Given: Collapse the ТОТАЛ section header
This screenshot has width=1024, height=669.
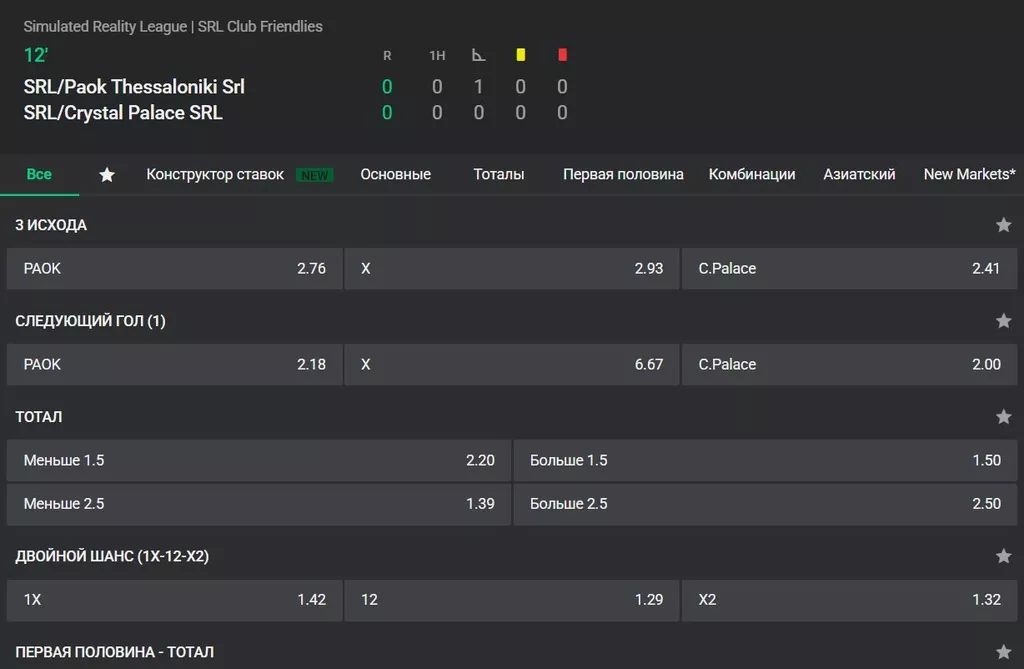Looking at the screenshot, I should click(39, 417).
